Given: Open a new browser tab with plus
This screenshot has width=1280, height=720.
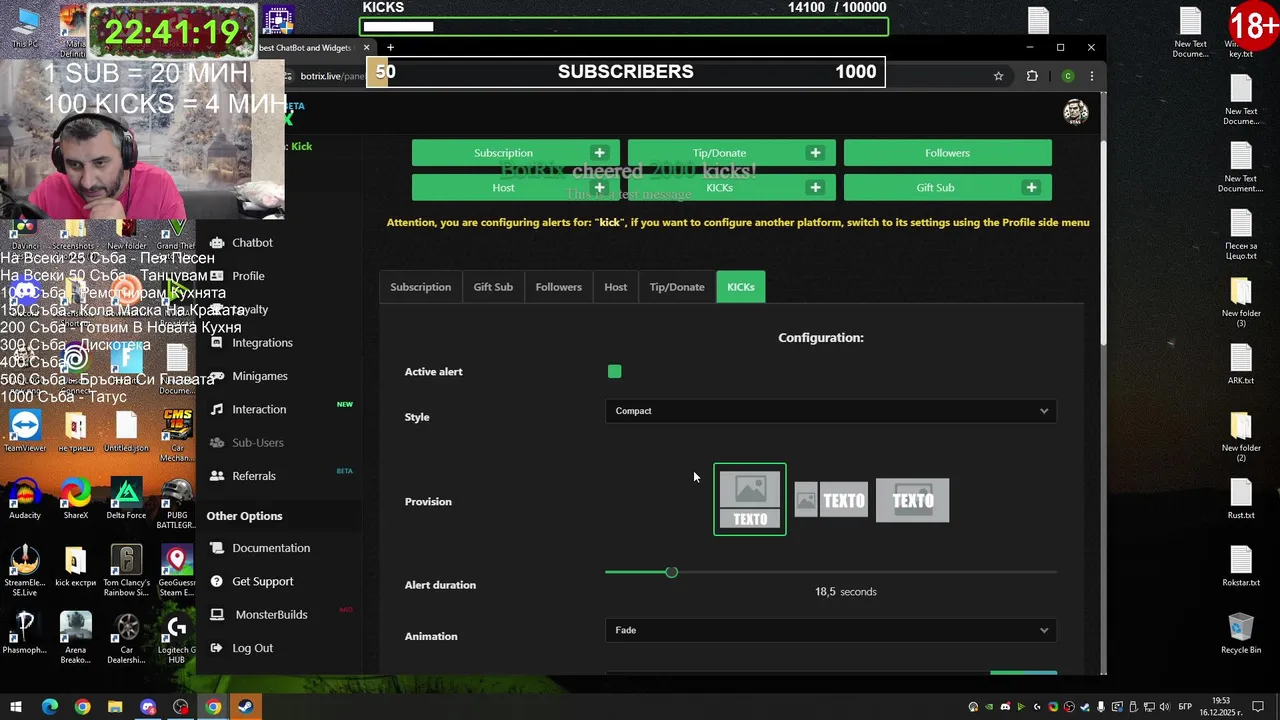Looking at the screenshot, I should tap(390, 47).
